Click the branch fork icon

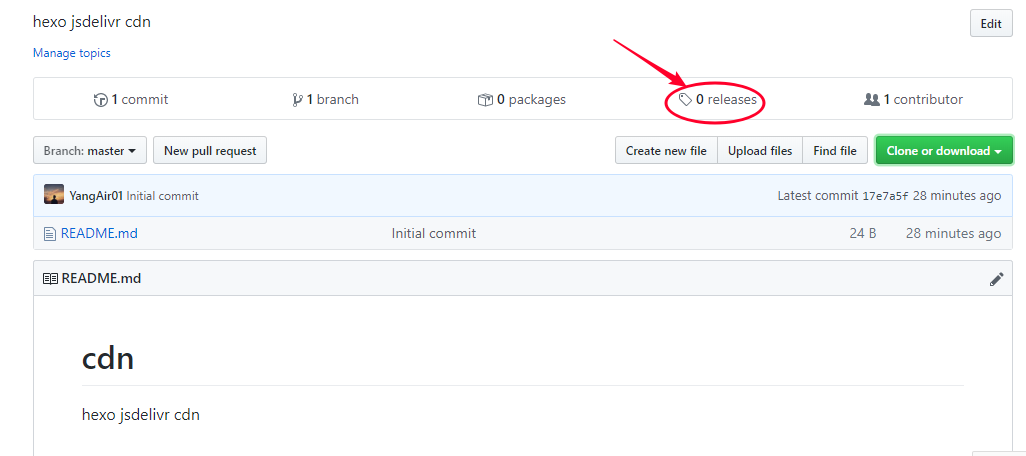[x=297, y=100]
